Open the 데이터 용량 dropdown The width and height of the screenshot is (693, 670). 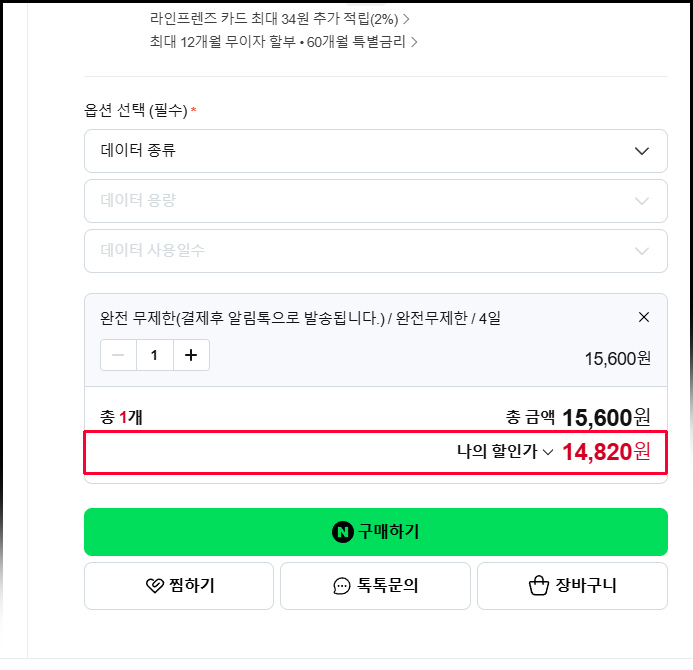coord(376,201)
